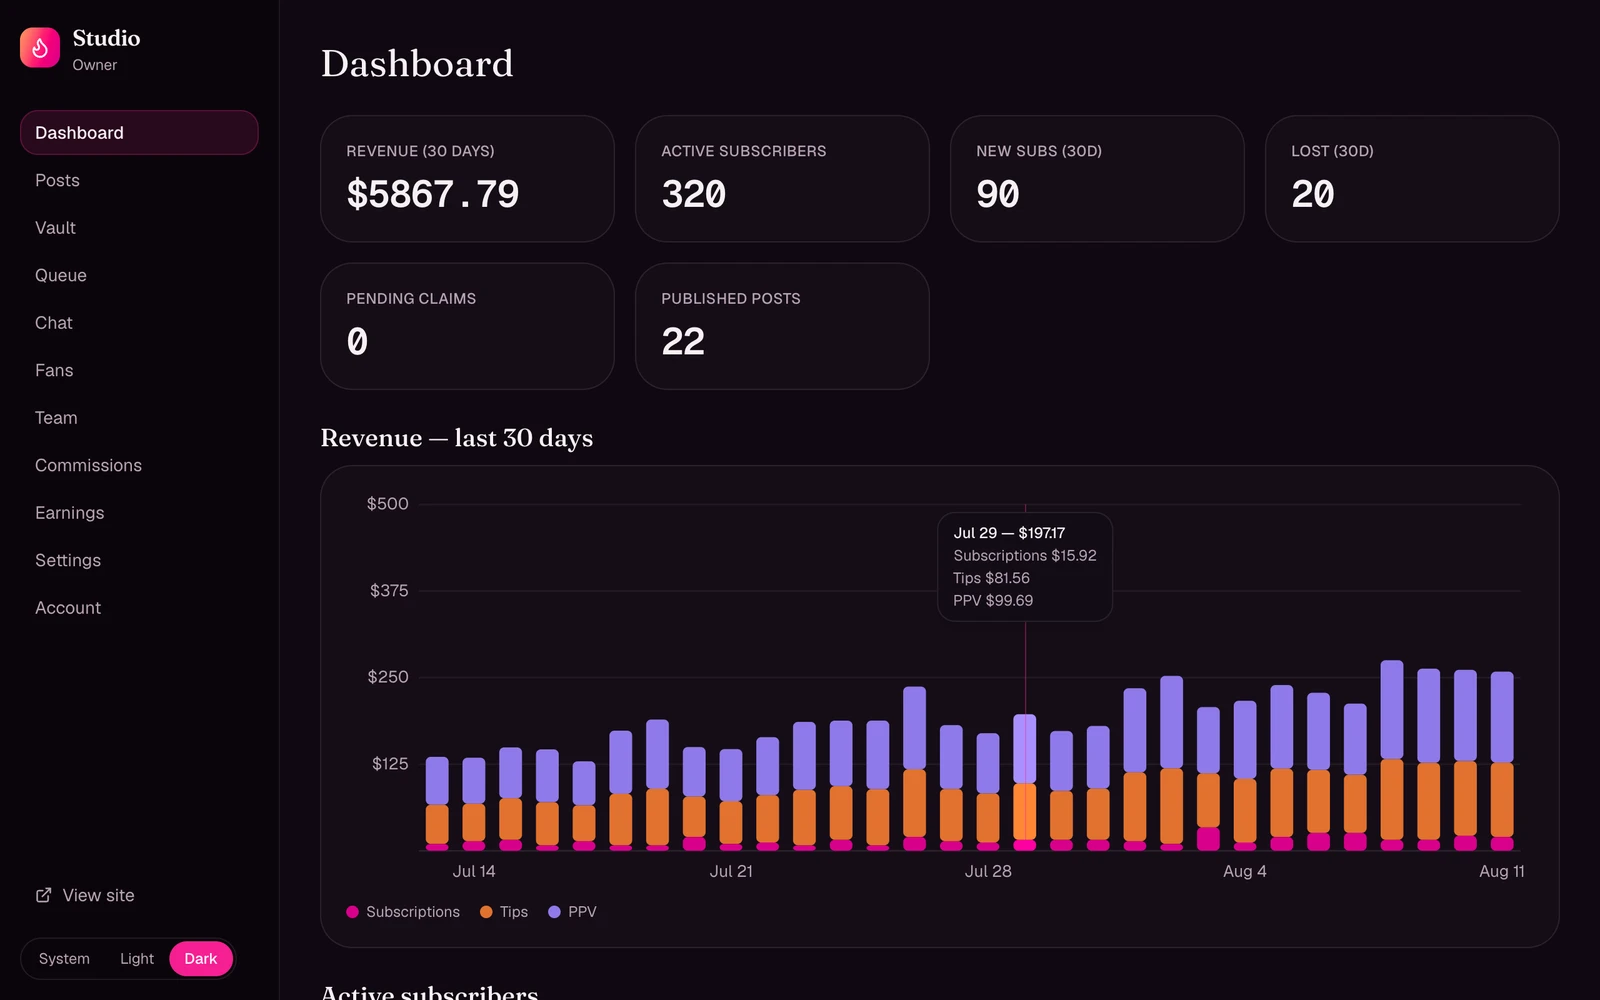Go to Posts in the sidebar
1600x1000 pixels.
(x=139, y=180)
